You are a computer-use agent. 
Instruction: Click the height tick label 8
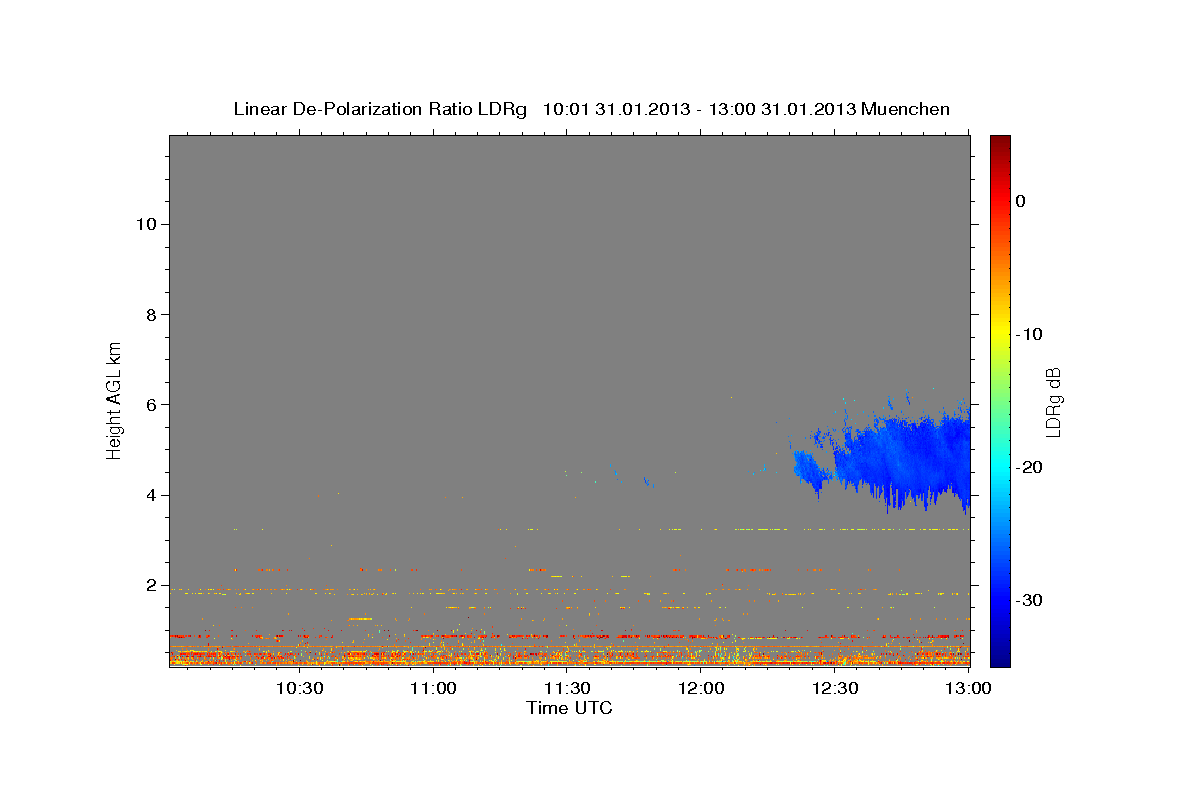pos(152,315)
